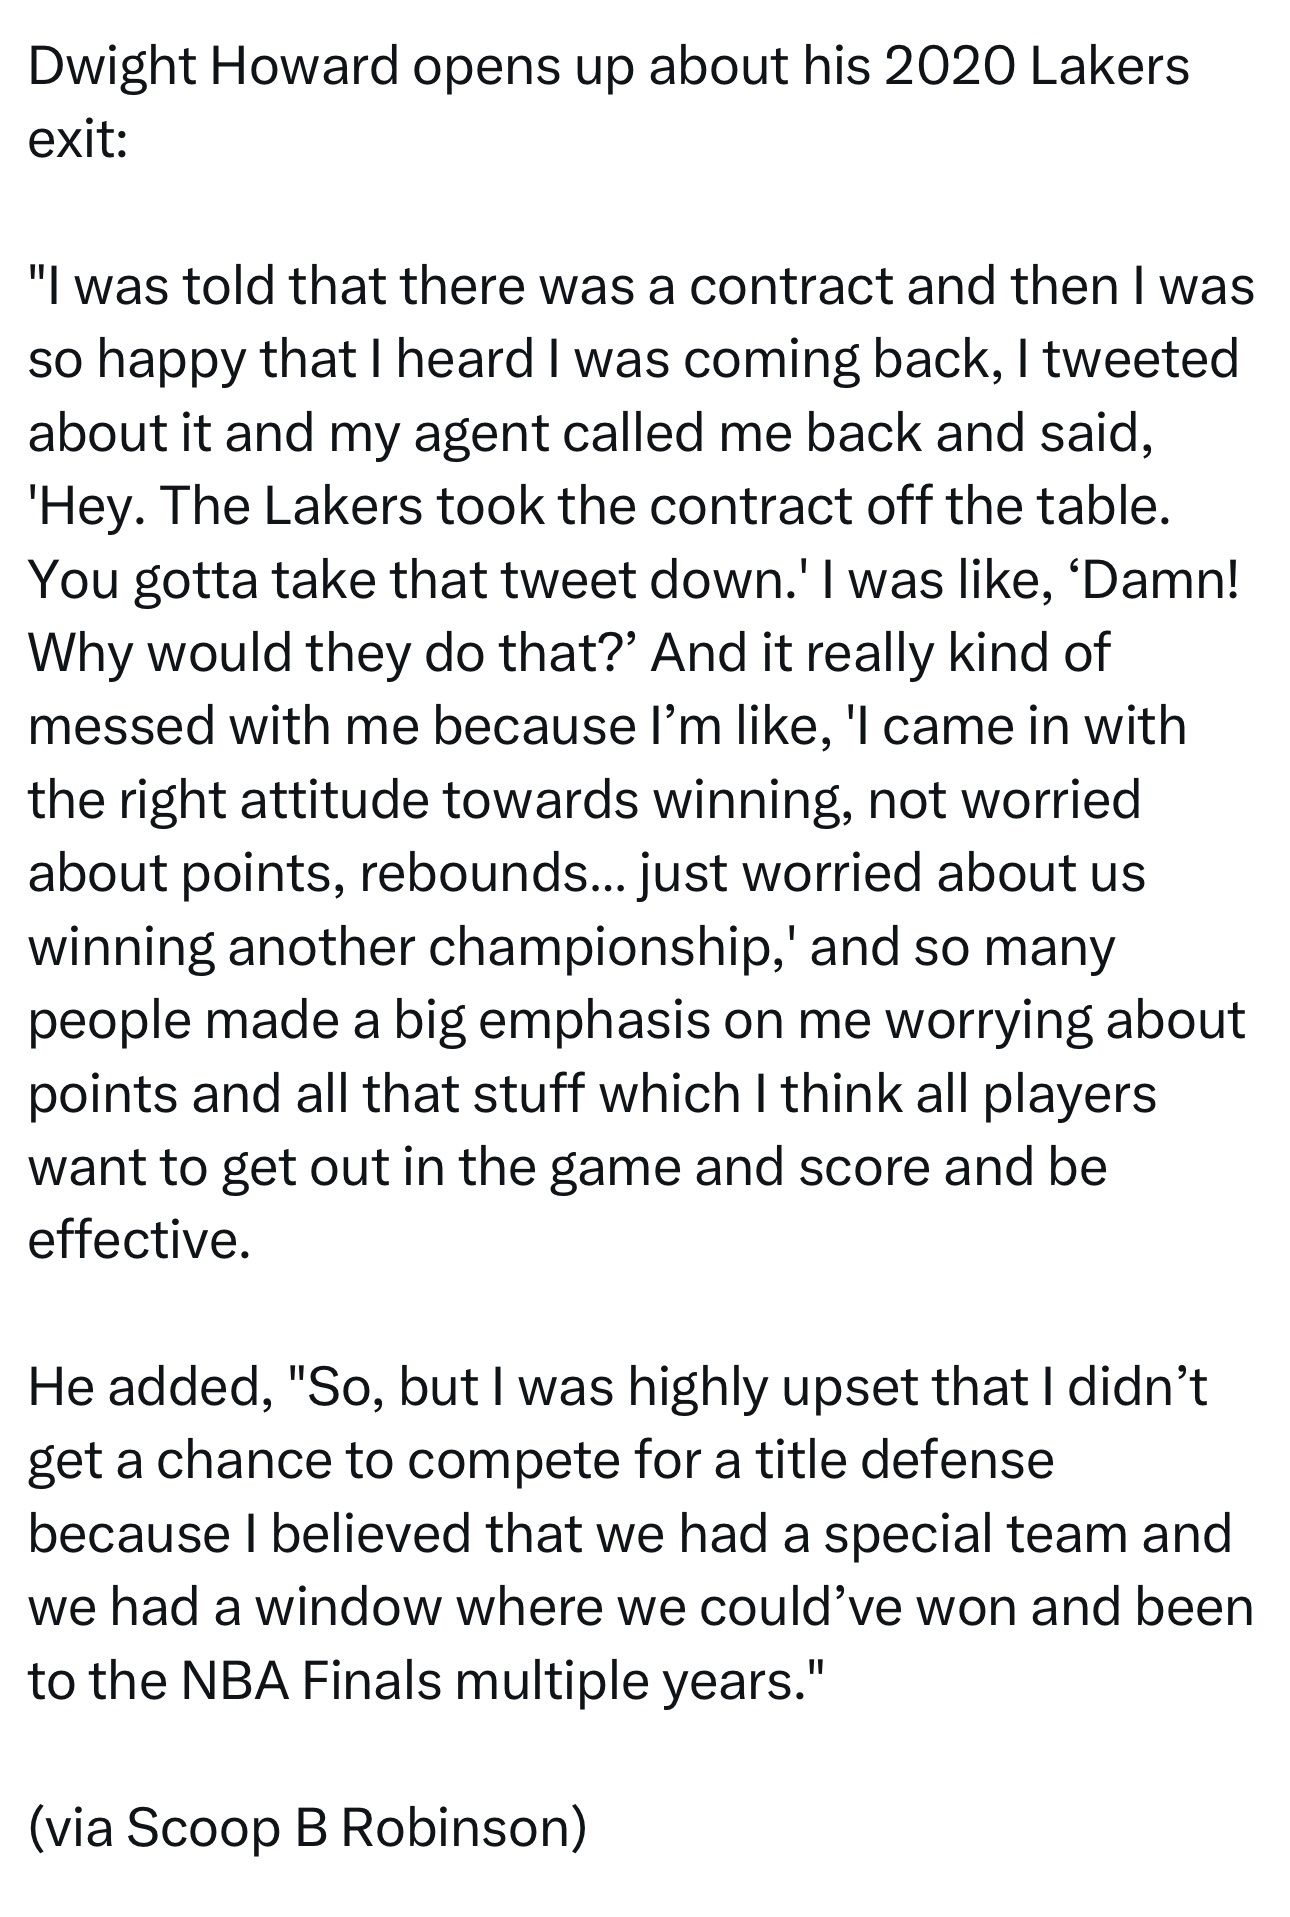This screenshot has width=1290, height=1917.
Task: Click the word "tweeted" in the quote
Action: [1141, 359]
